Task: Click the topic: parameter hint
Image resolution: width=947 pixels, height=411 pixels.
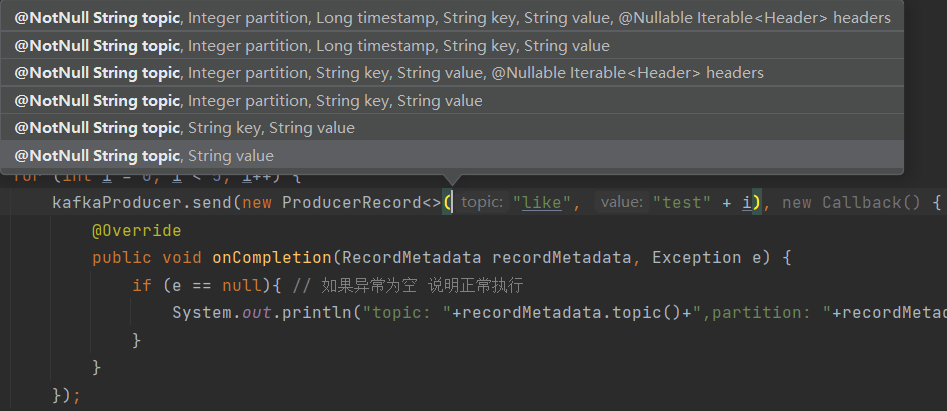Action: click(481, 203)
